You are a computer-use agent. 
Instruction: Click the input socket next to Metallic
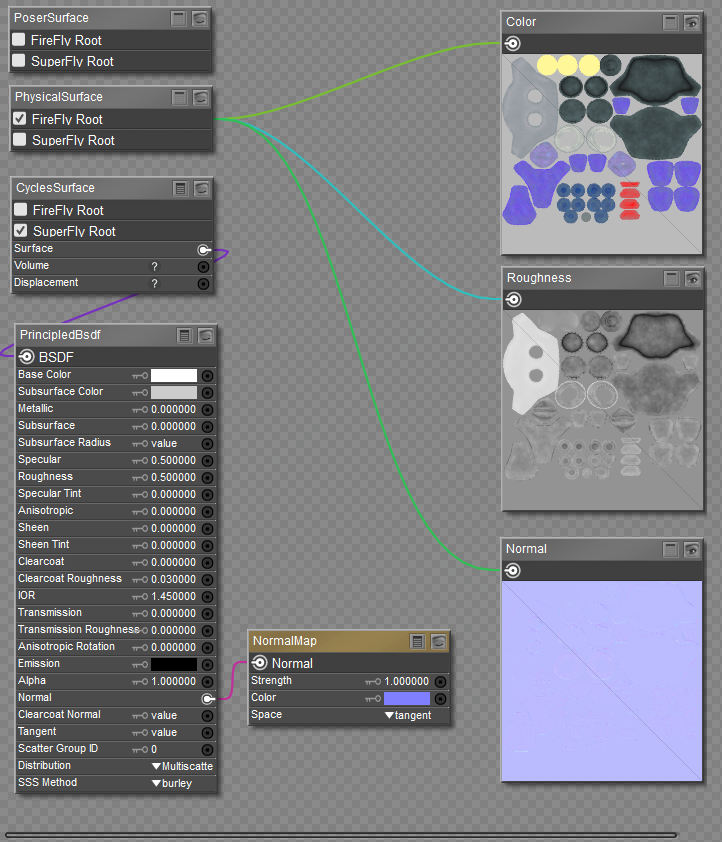[x=207, y=409]
